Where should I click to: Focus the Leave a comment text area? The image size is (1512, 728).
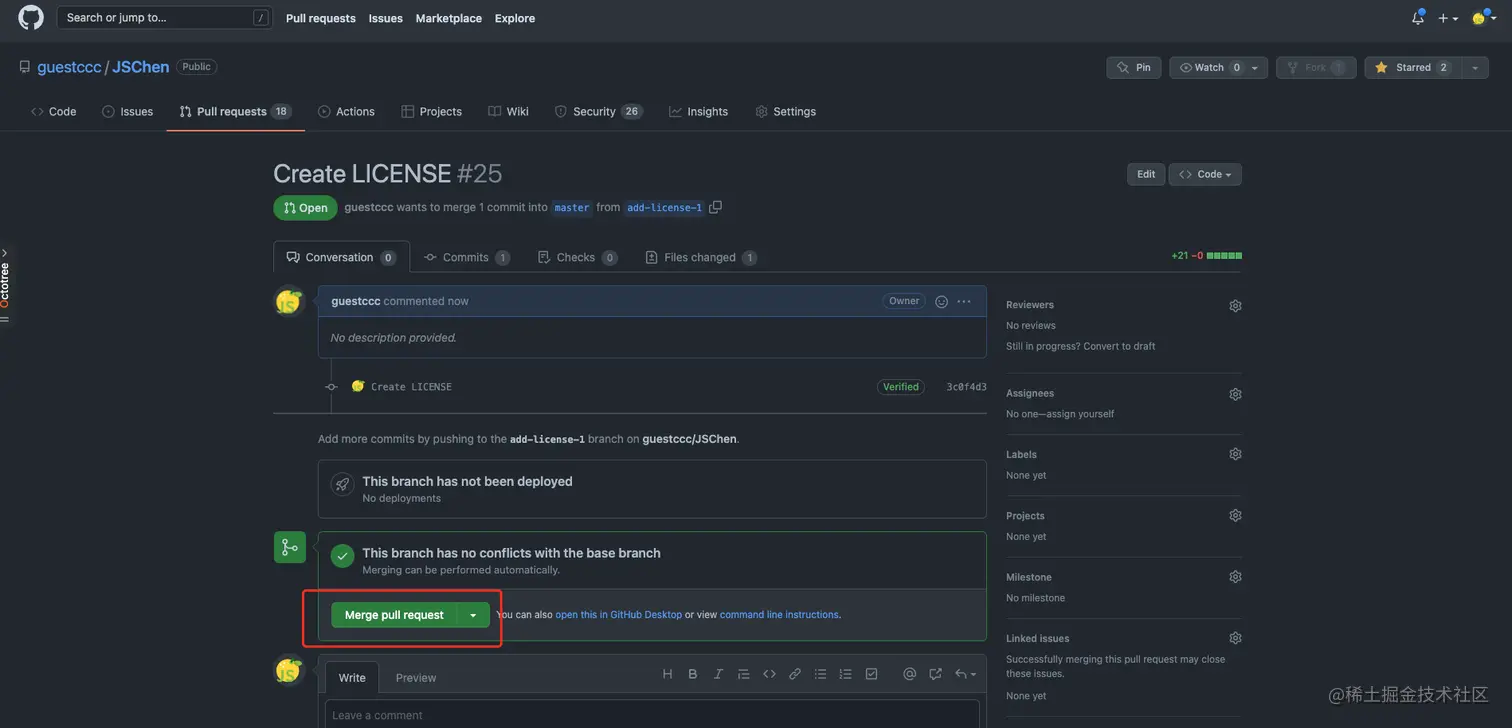[652, 714]
